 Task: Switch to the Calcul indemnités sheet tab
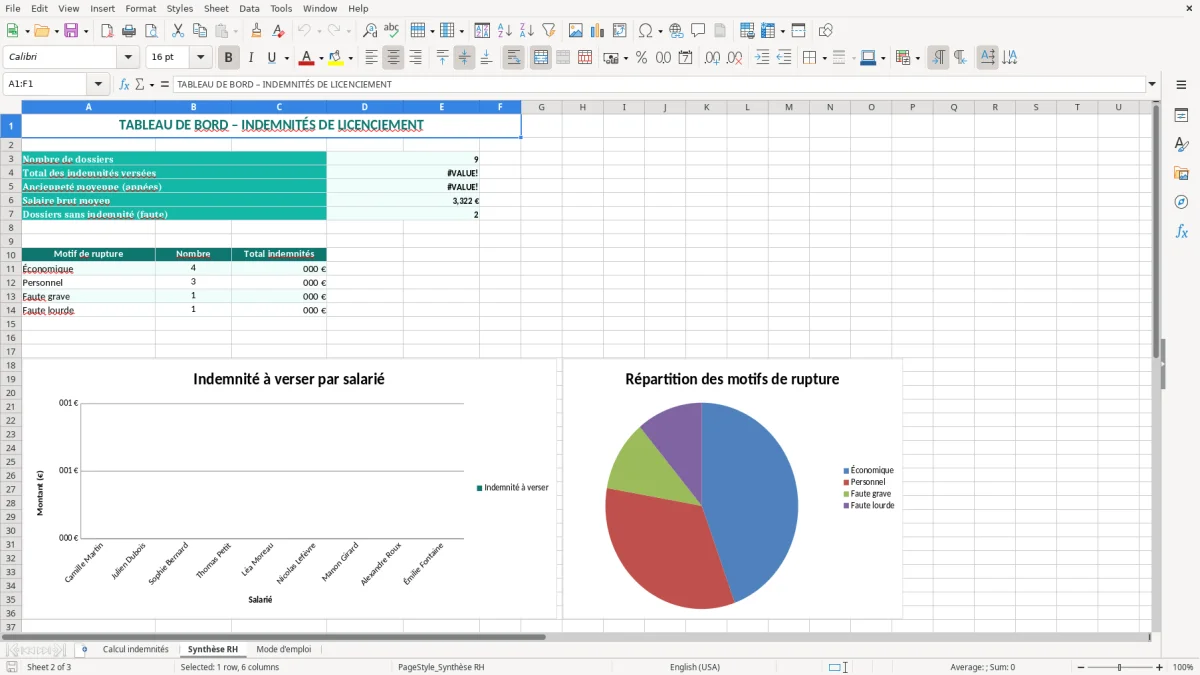tap(135, 650)
